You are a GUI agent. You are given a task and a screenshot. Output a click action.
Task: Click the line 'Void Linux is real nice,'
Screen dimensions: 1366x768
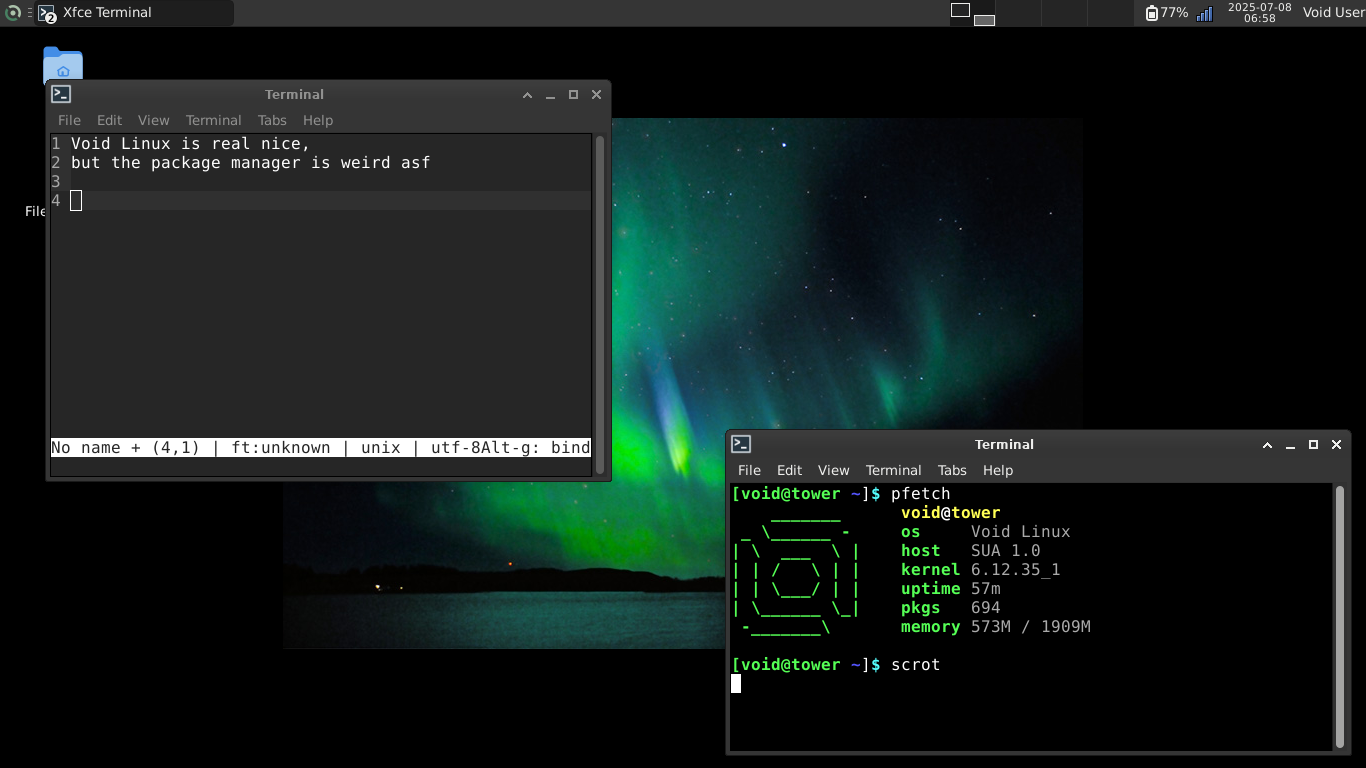tap(191, 143)
